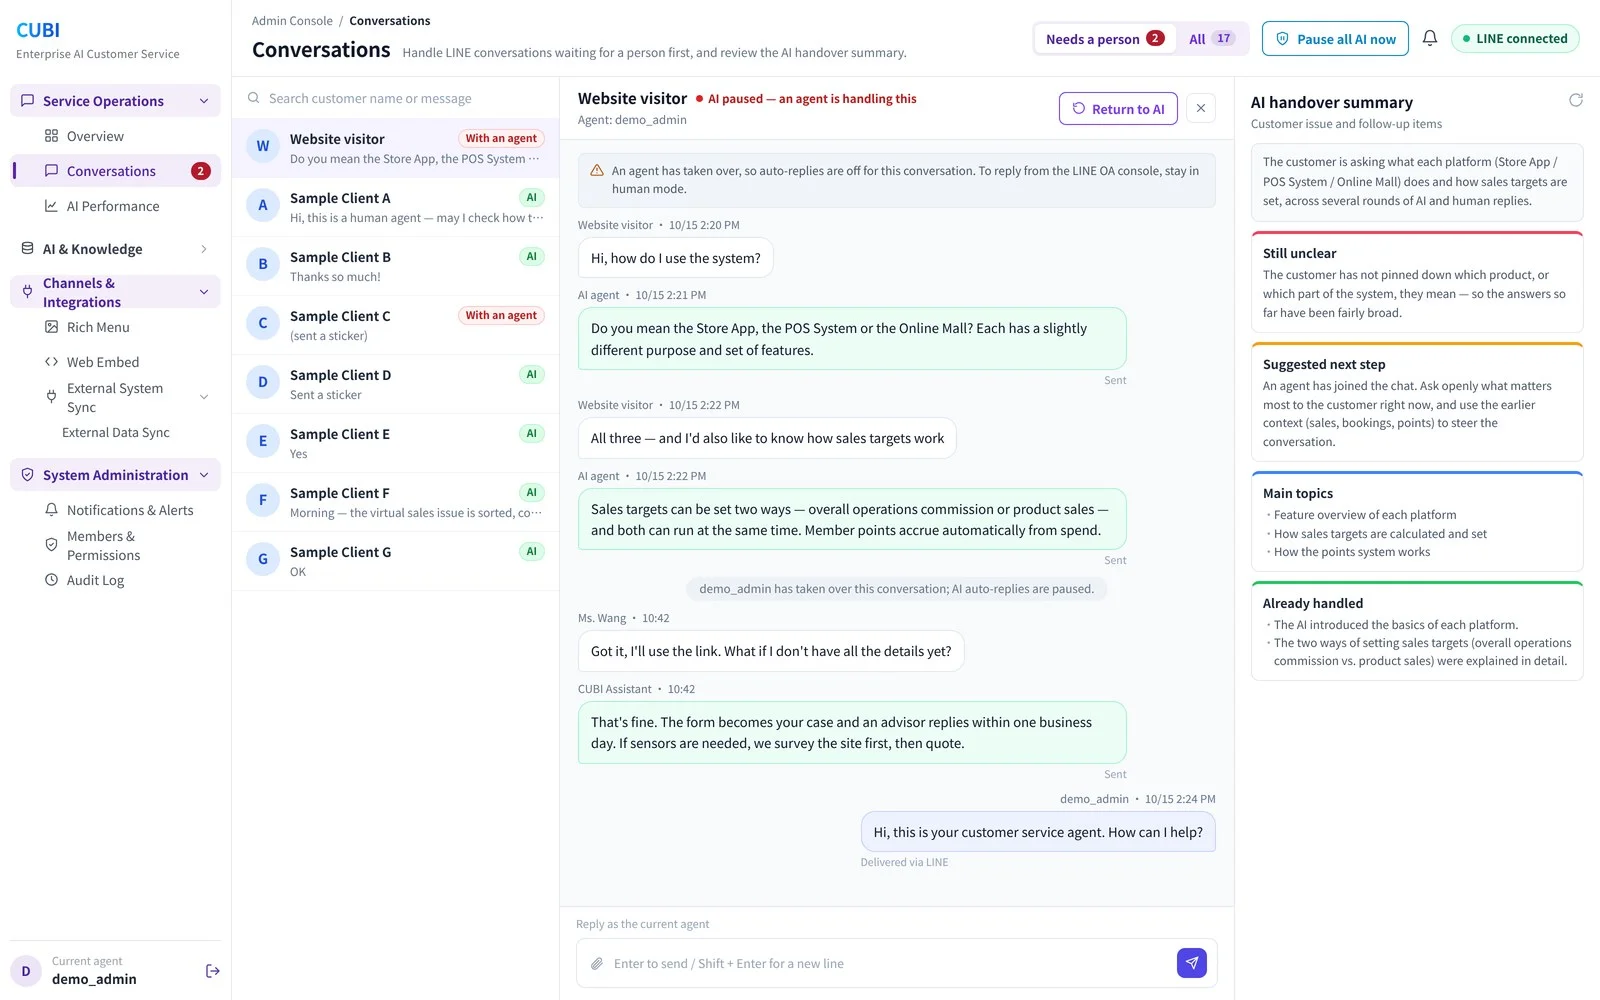Screen dimensions: 1600x1000
Task: Click the Suggested next step card heading
Action: 1324,365
